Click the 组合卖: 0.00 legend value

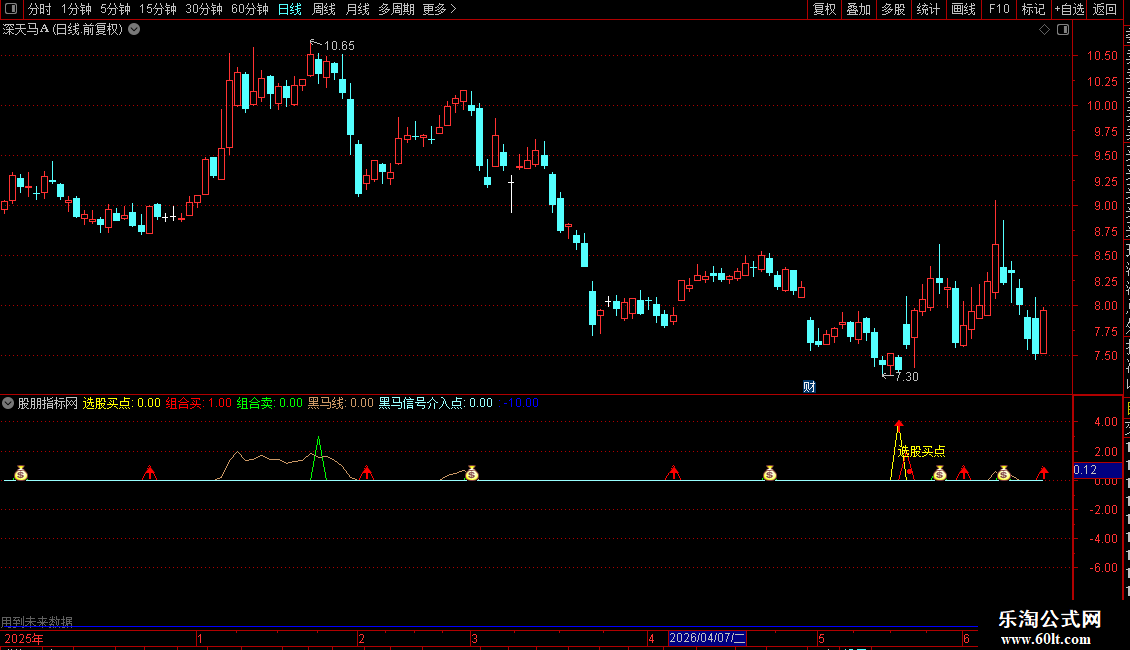(270, 403)
